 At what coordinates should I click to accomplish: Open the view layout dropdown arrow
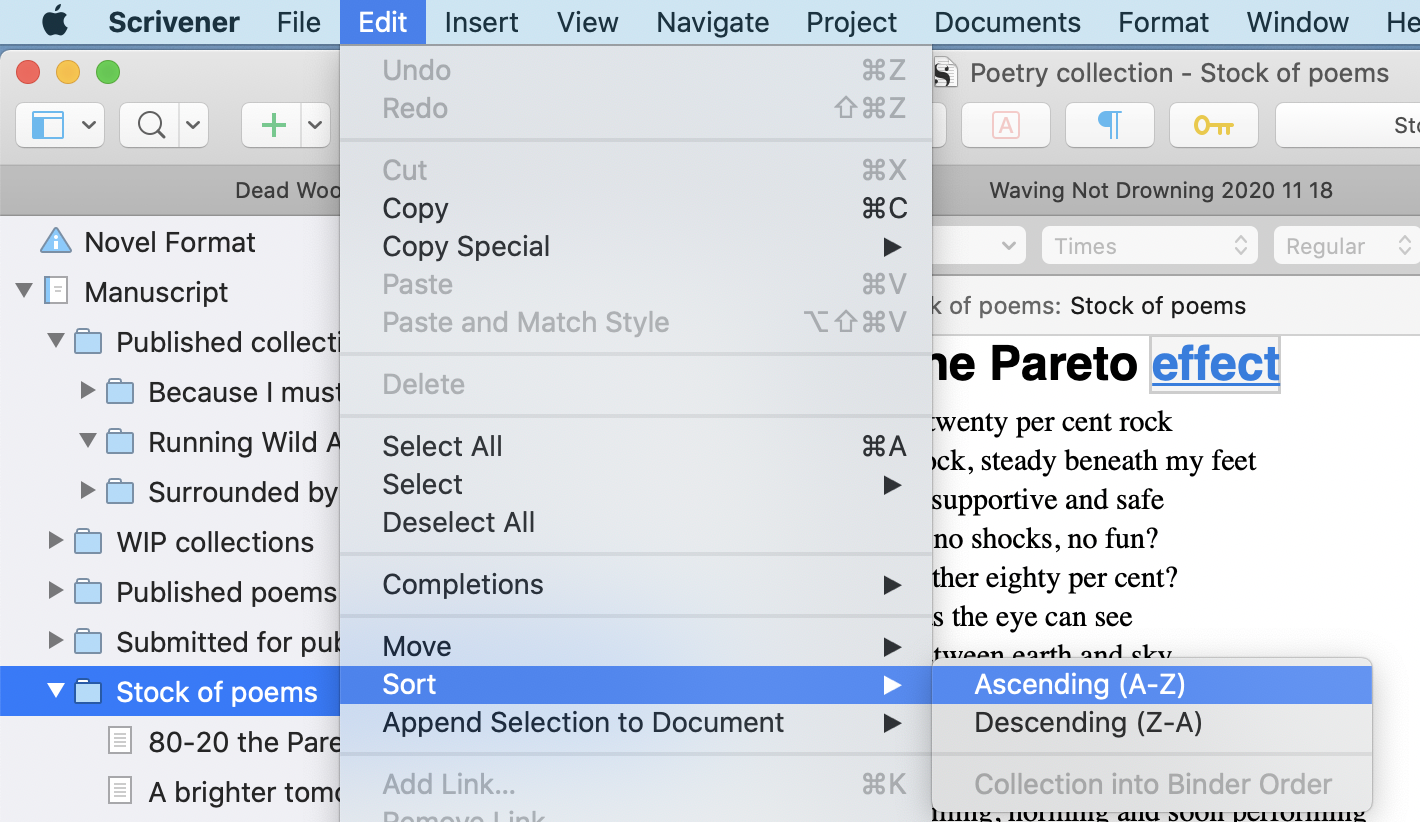pyautogui.click(x=88, y=125)
